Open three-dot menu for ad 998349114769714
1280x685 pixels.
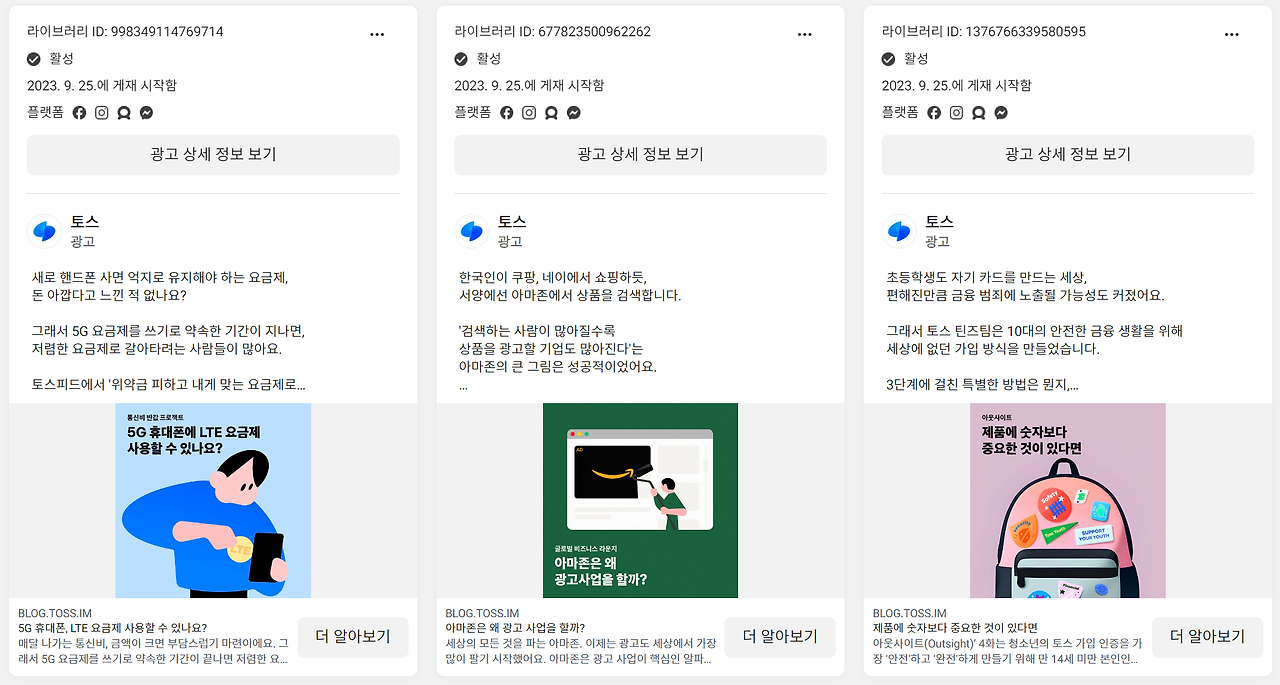coord(377,34)
